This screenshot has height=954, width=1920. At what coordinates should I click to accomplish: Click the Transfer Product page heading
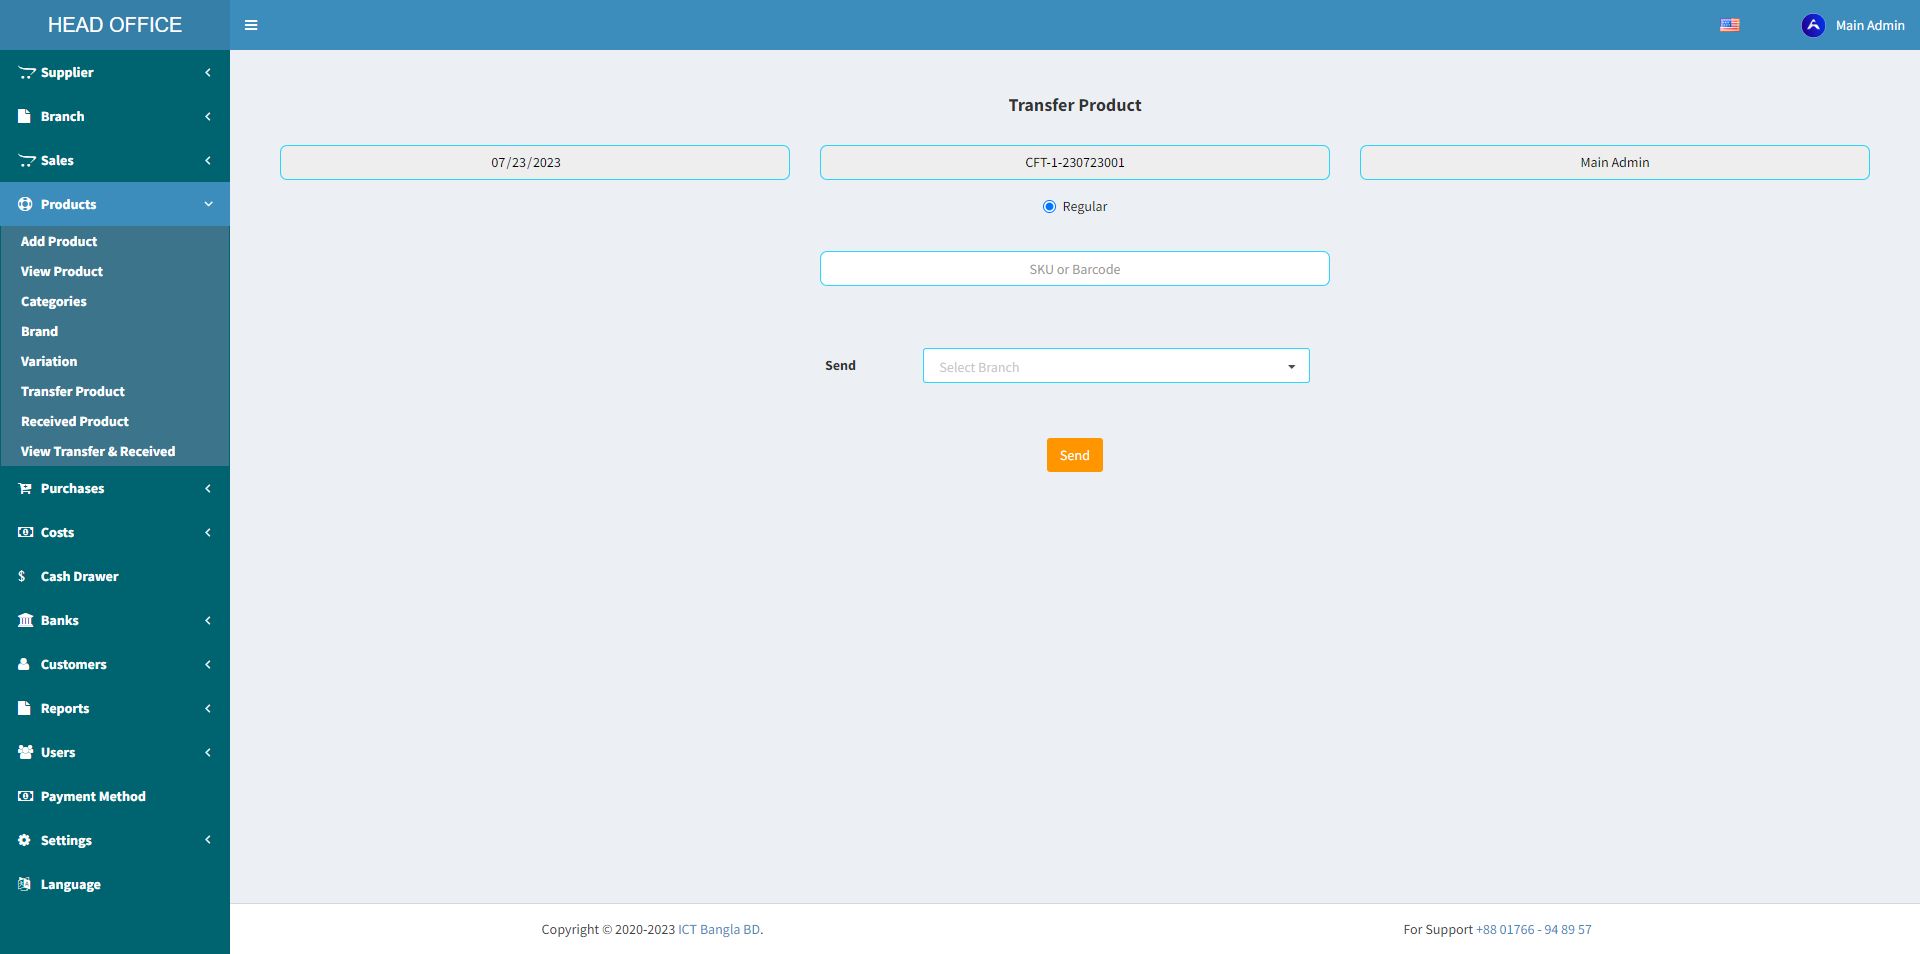click(x=1075, y=105)
